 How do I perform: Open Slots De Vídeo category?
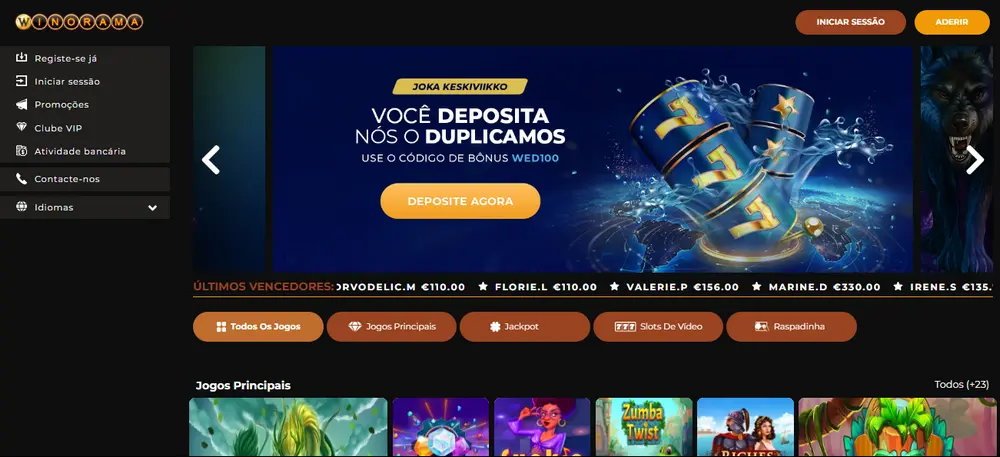tap(658, 326)
